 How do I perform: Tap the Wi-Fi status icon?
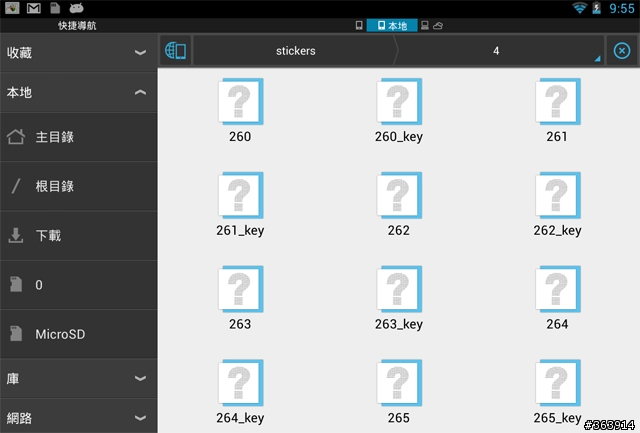[x=580, y=8]
